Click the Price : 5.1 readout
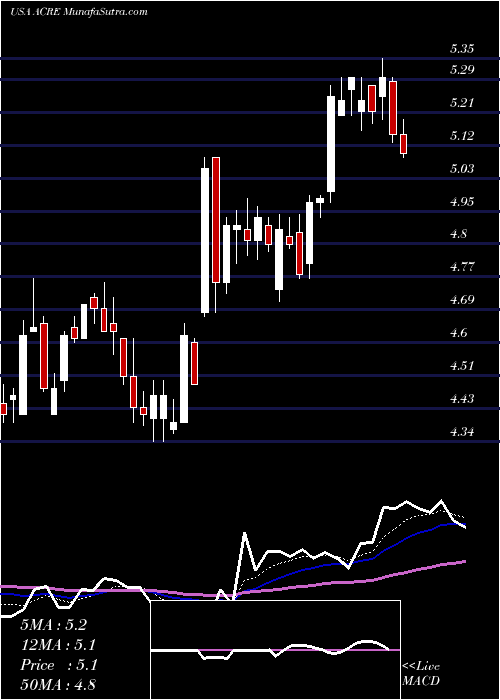500x700 pixels. [x=58, y=665]
